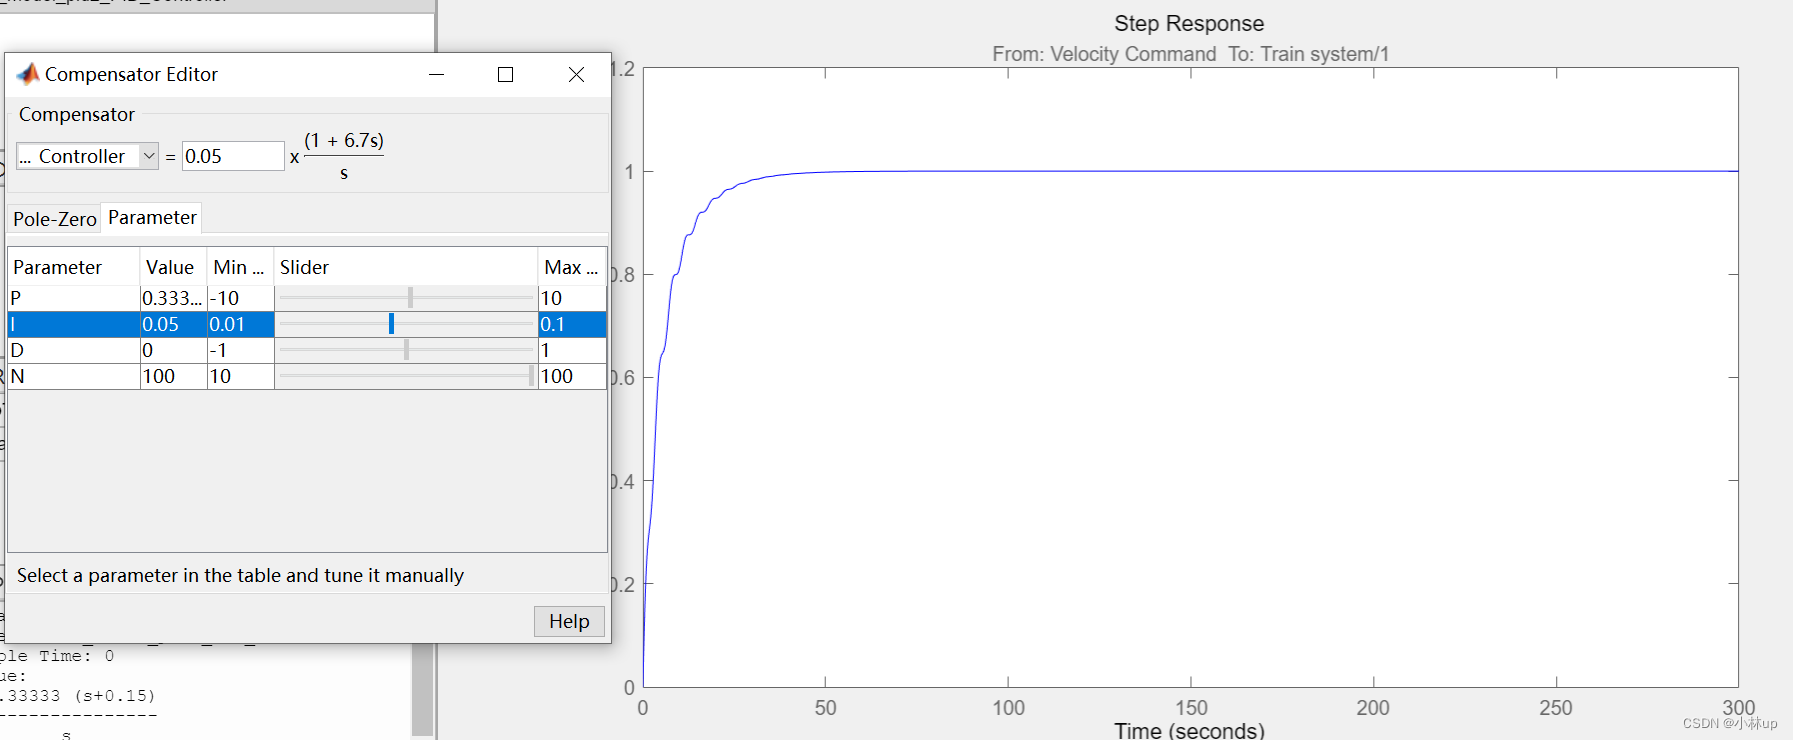Click the Parameter column header

73,267
